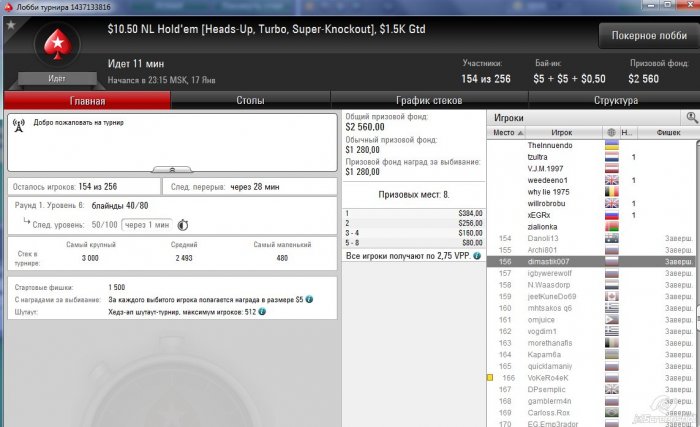
Task: Select player TheInnuendo
Action: [550, 145]
